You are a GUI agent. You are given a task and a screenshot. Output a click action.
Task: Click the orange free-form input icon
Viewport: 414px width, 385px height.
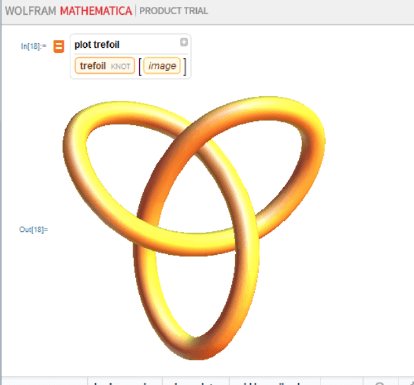tap(59, 46)
